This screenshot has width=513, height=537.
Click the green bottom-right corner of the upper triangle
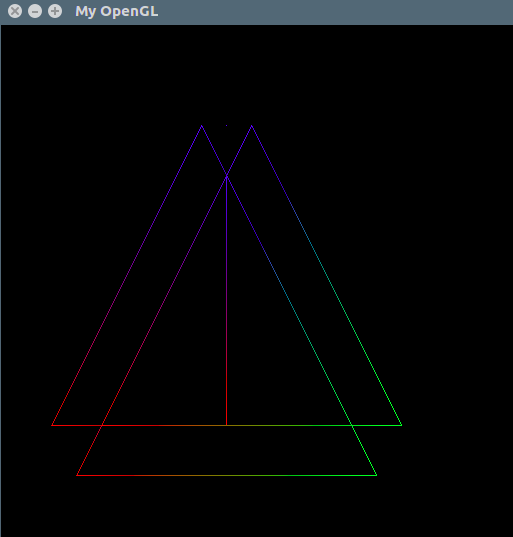click(401, 425)
